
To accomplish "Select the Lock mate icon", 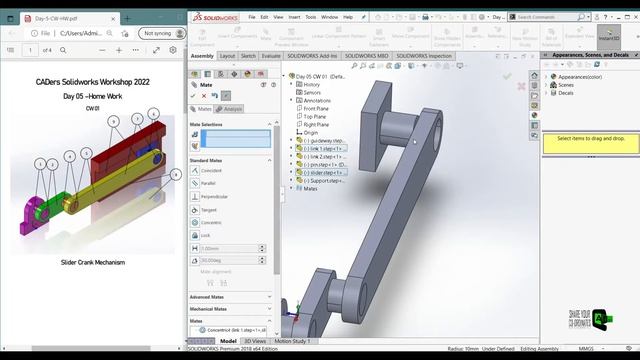I will (195, 236).
